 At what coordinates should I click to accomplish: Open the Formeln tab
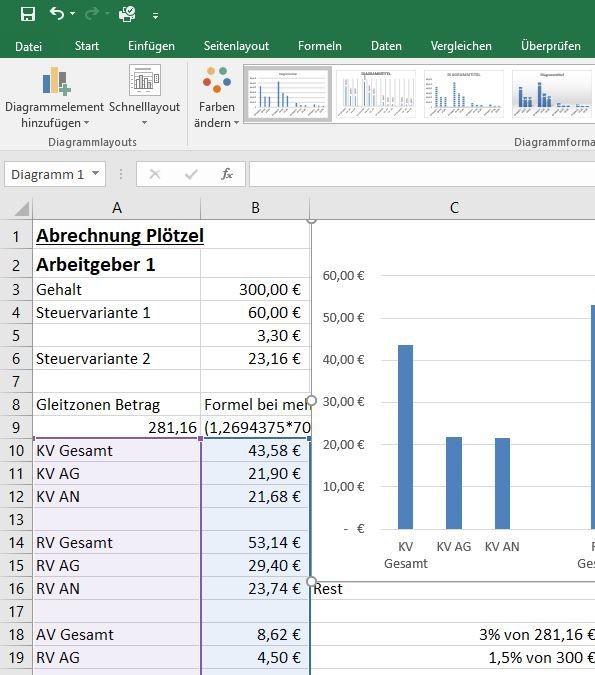[319, 46]
